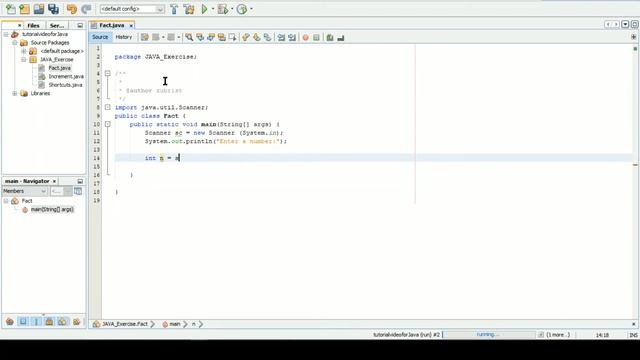The image size is (640, 360).
Task: Click main breadcrumb in editor footer
Action: 175,324
